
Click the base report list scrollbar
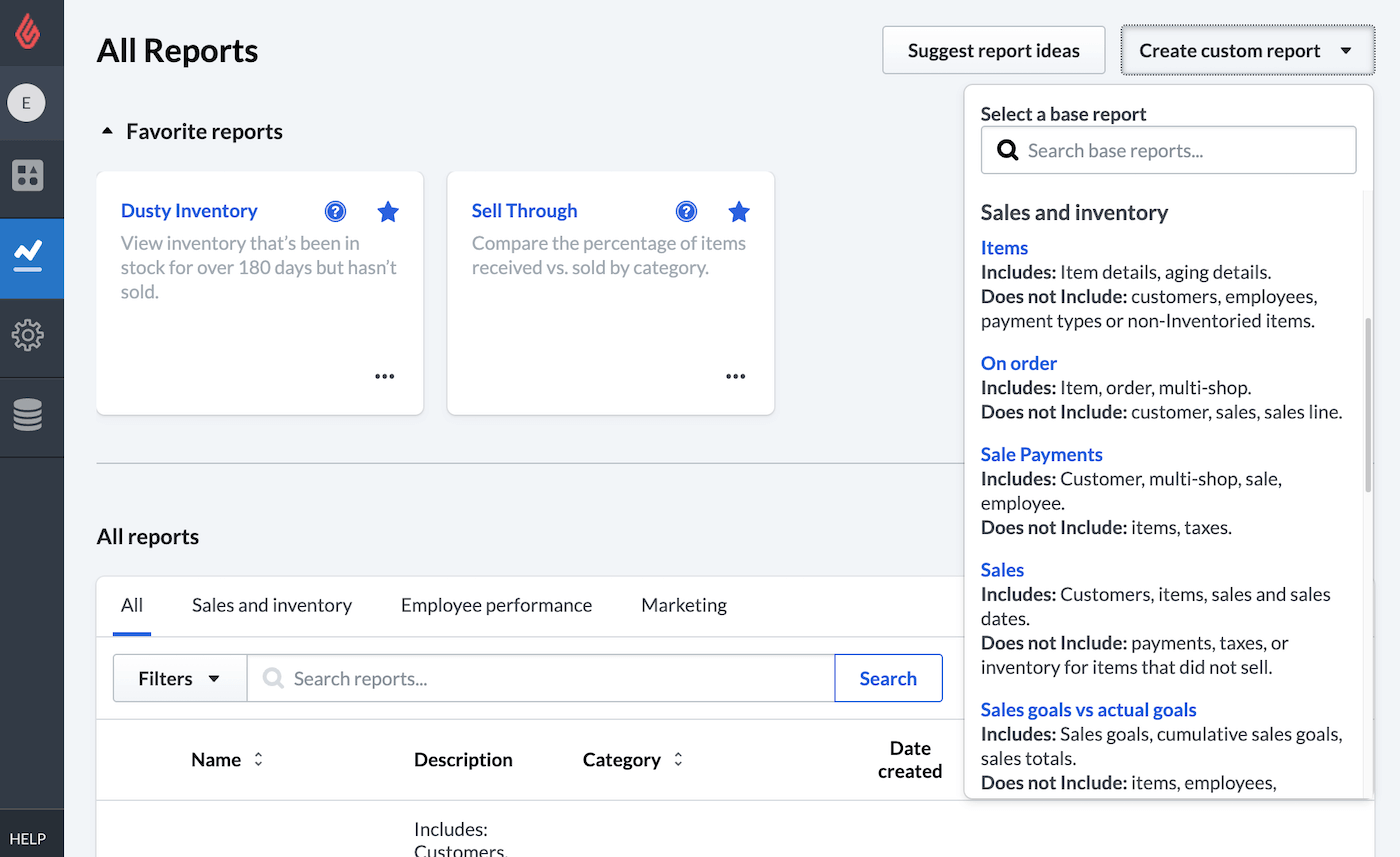tap(1367, 405)
